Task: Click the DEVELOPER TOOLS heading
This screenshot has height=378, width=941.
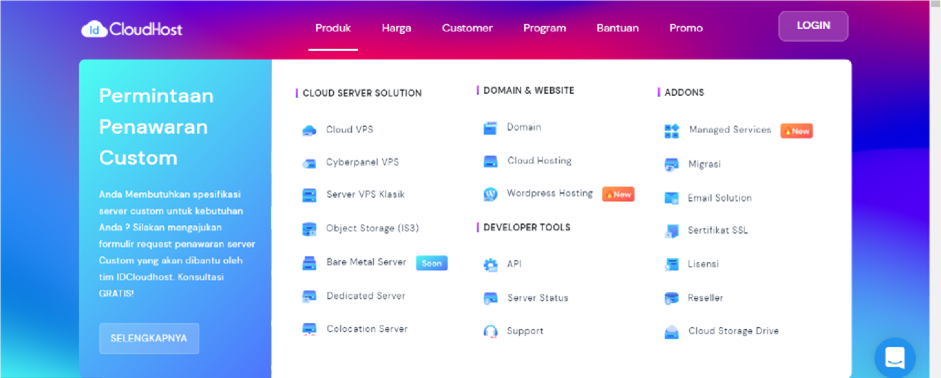Action: [527, 227]
